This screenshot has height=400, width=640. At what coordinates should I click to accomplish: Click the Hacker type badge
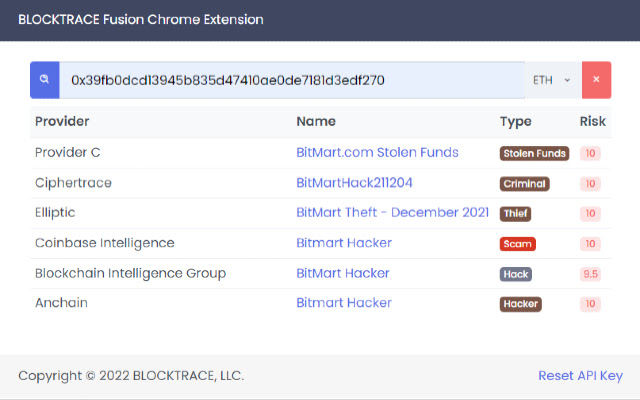[520, 304]
